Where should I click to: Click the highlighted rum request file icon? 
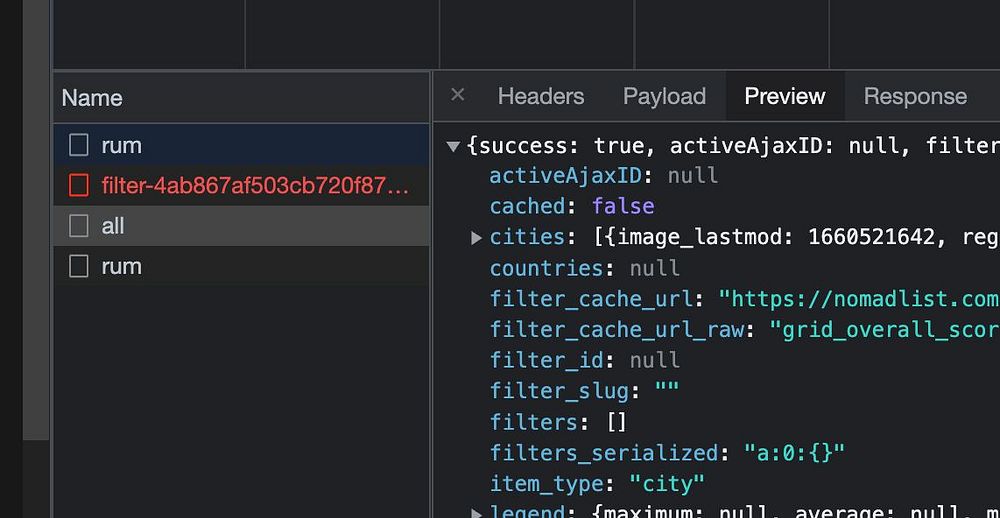click(78, 145)
